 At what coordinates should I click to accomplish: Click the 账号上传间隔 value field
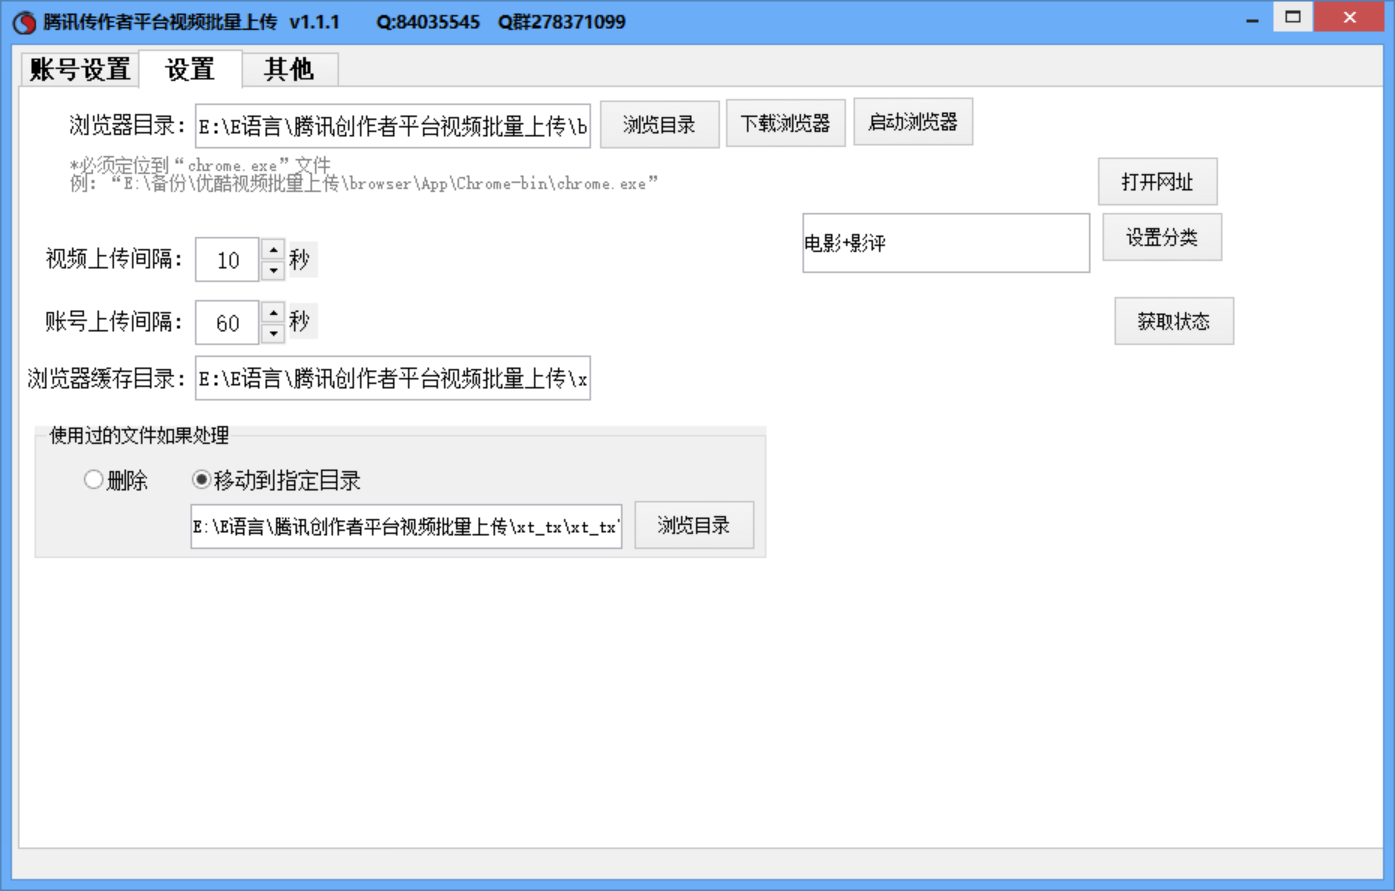[x=227, y=322]
